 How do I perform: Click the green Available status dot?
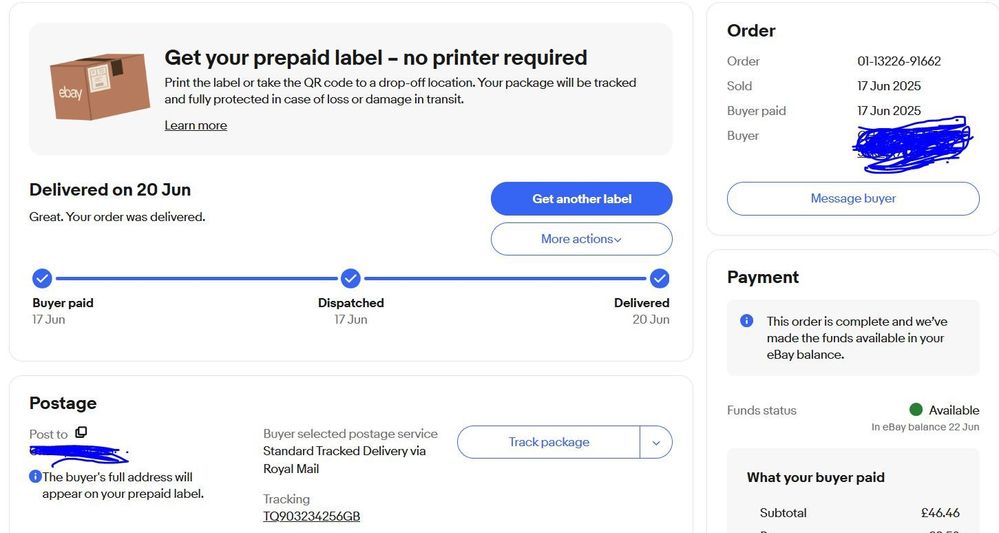pyautogui.click(x=916, y=409)
